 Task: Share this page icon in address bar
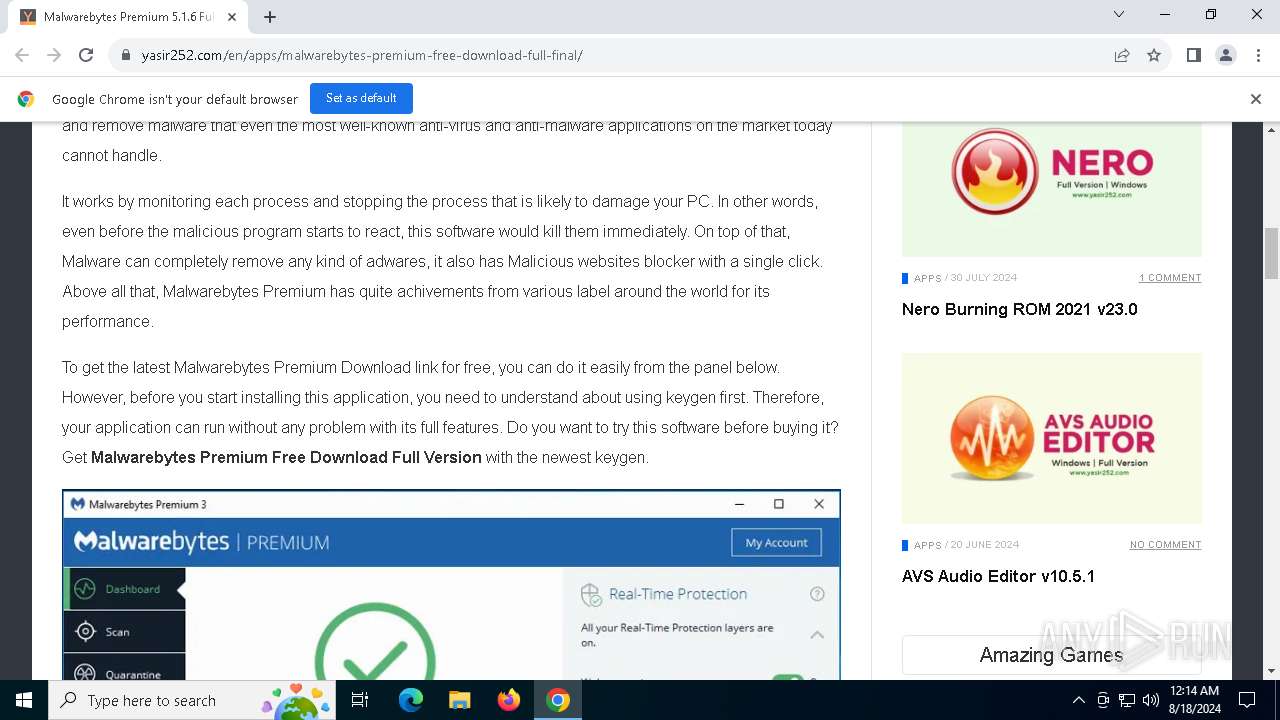(x=1122, y=55)
